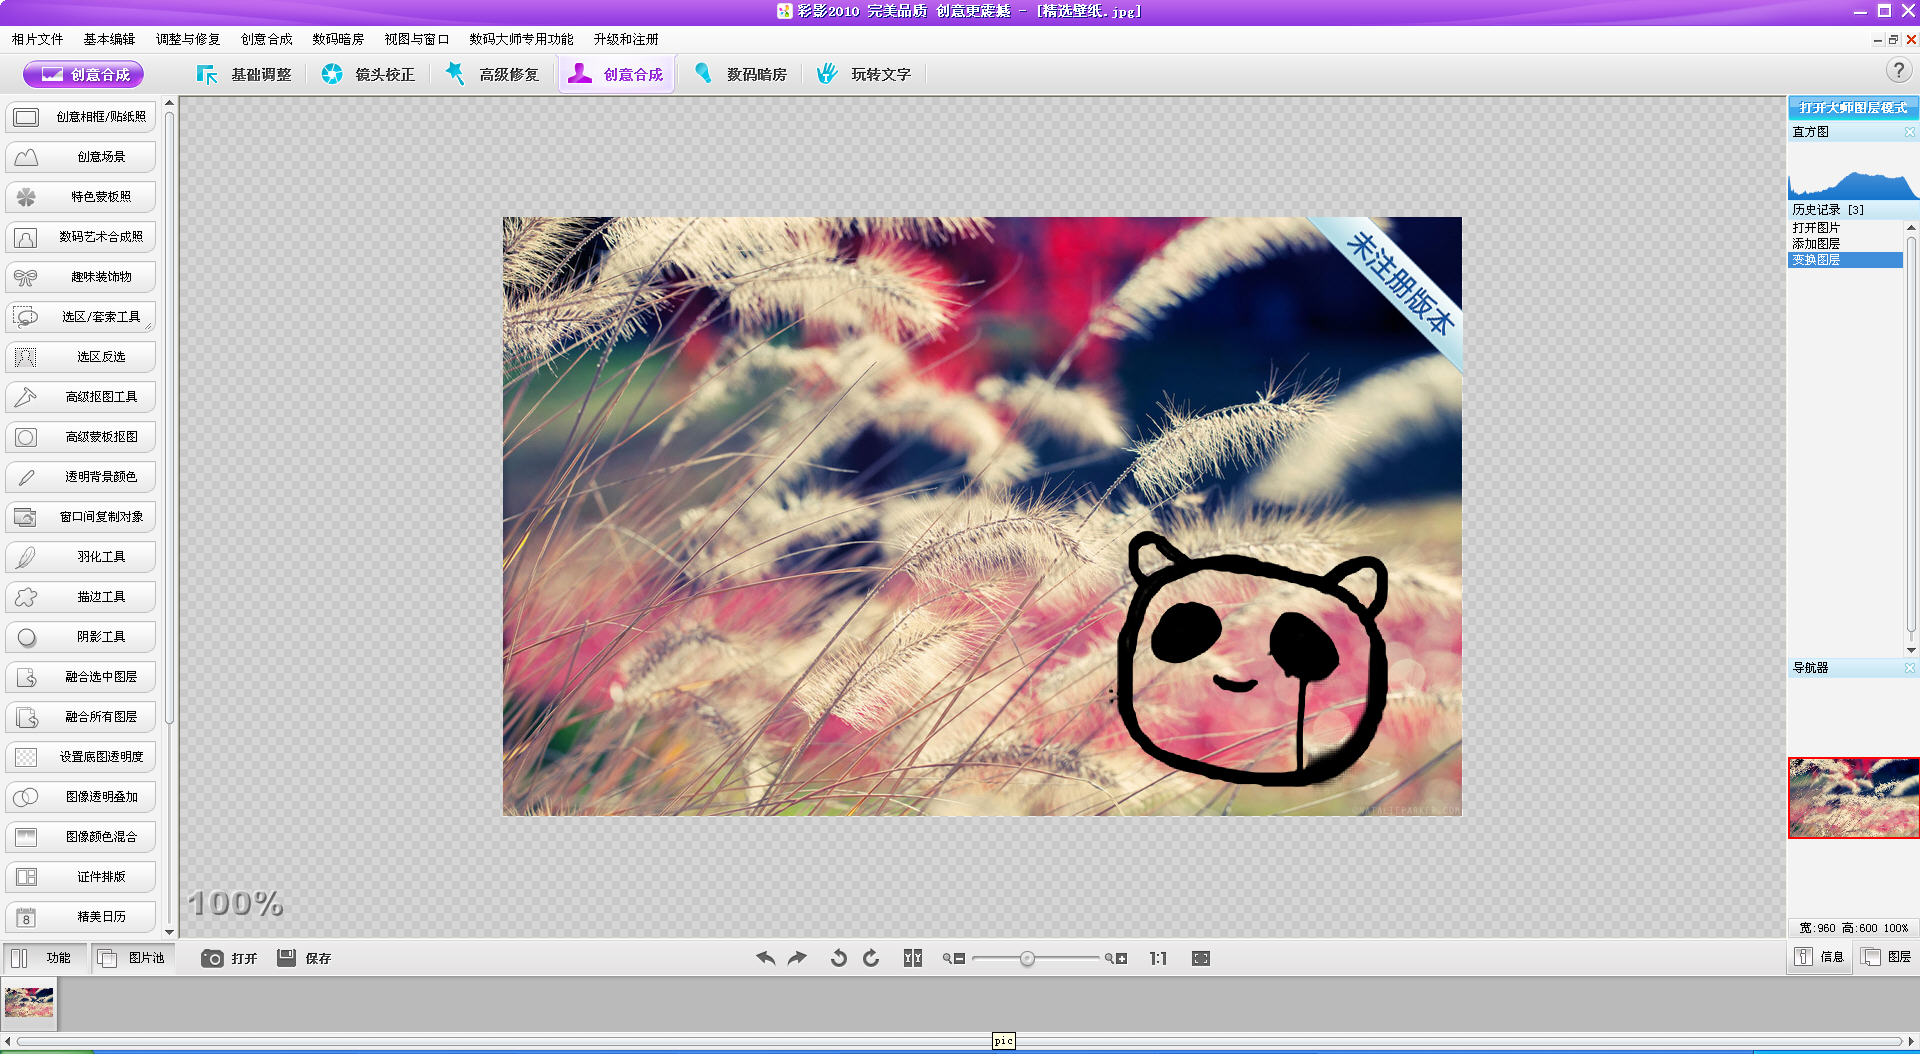Open the 基本编辑 menu
Screen dimensions: 1928x1058
[109, 39]
